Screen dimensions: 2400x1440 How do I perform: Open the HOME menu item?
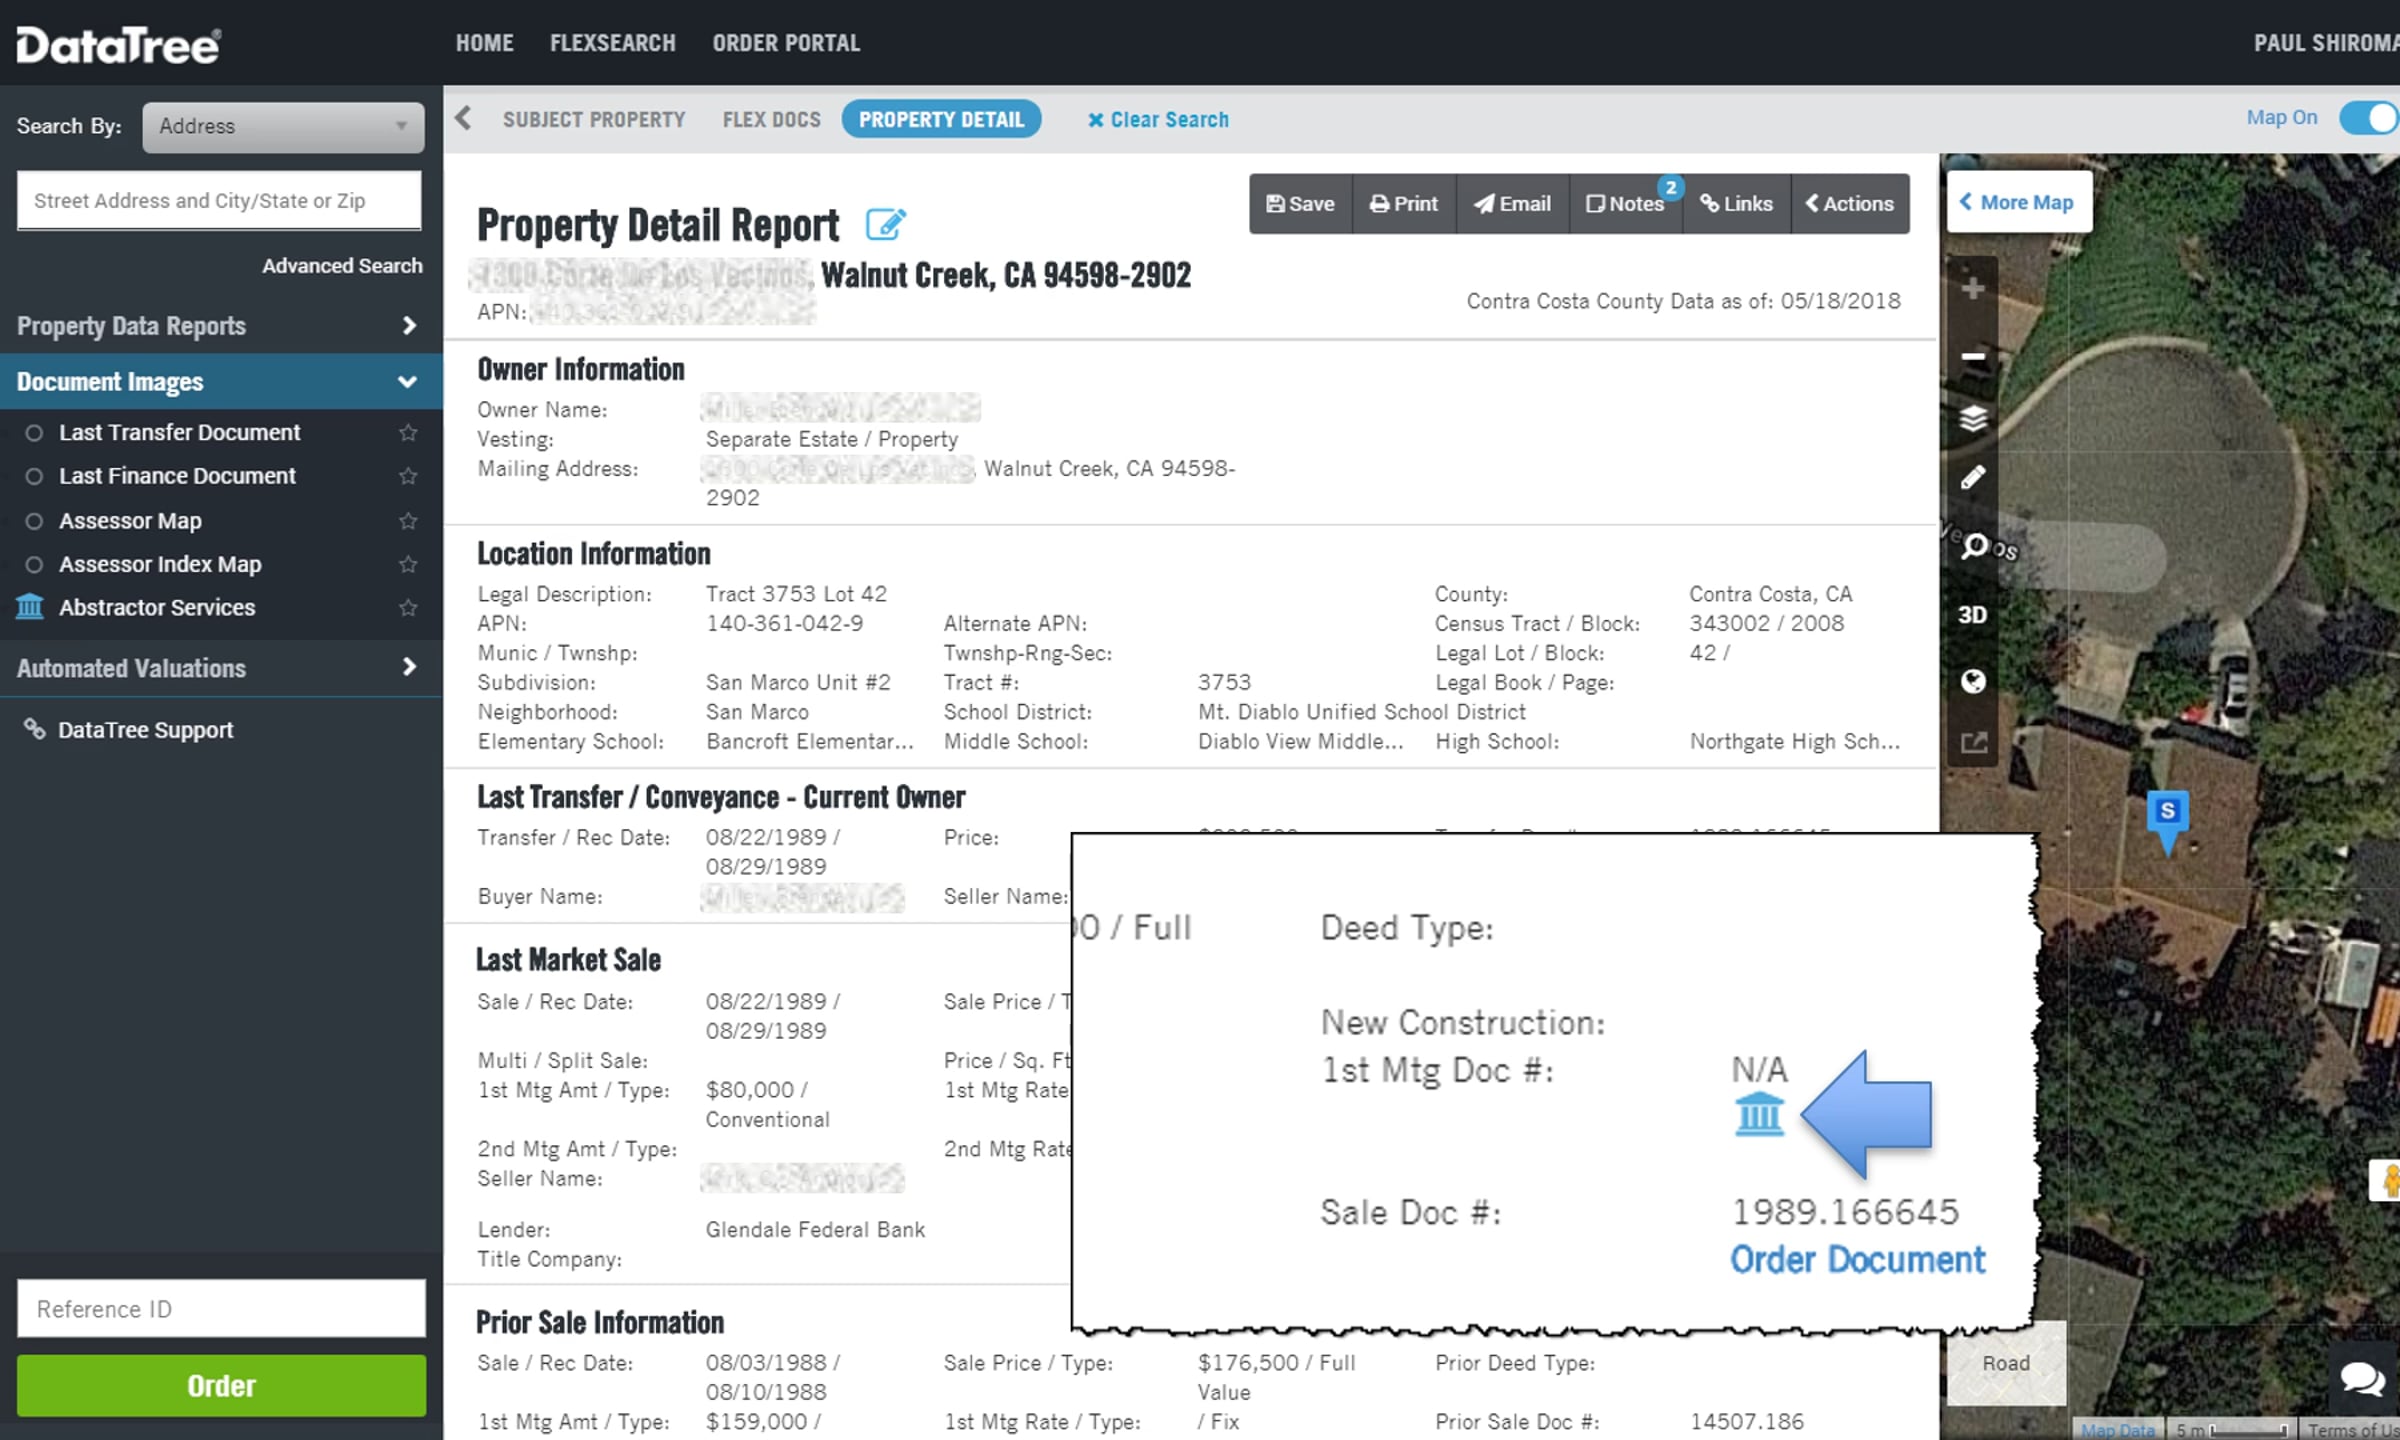click(485, 43)
